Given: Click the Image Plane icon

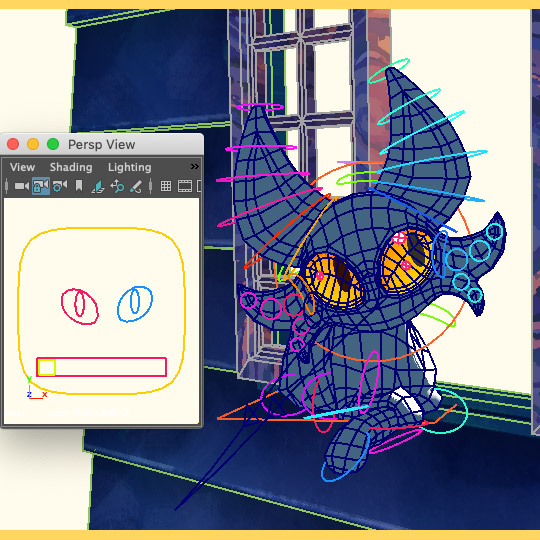Looking at the screenshot, I should 98,187.
